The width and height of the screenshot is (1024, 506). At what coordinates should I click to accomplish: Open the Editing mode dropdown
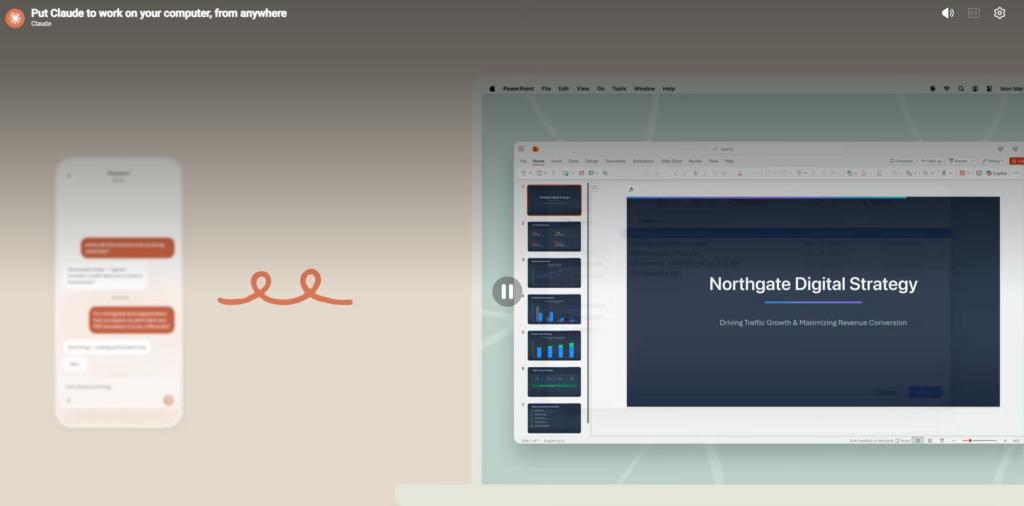tap(993, 161)
